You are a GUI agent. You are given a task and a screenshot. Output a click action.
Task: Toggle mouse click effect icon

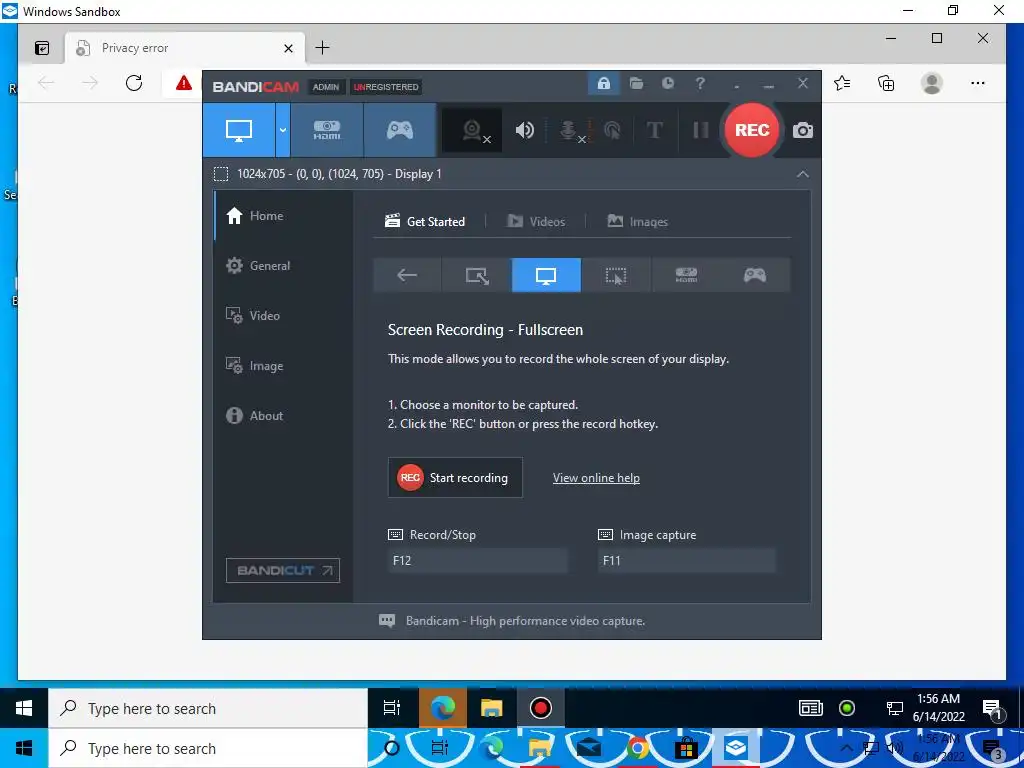click(612, 130)
